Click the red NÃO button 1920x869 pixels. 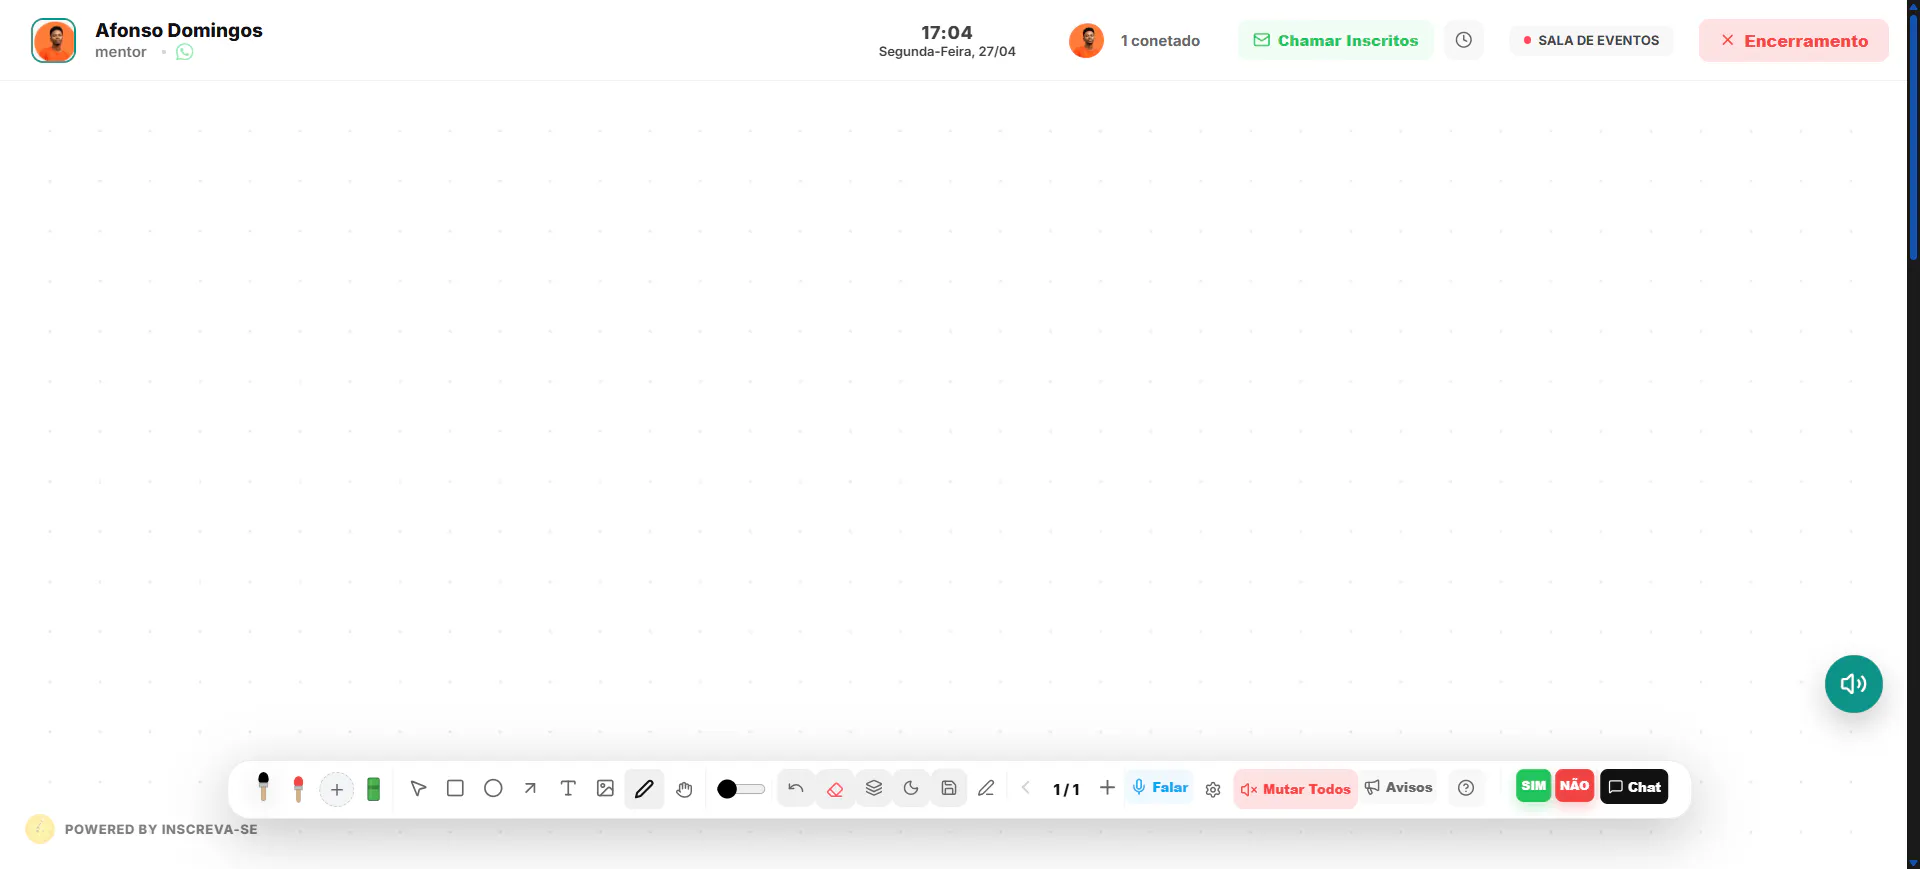coord(1574,786)
